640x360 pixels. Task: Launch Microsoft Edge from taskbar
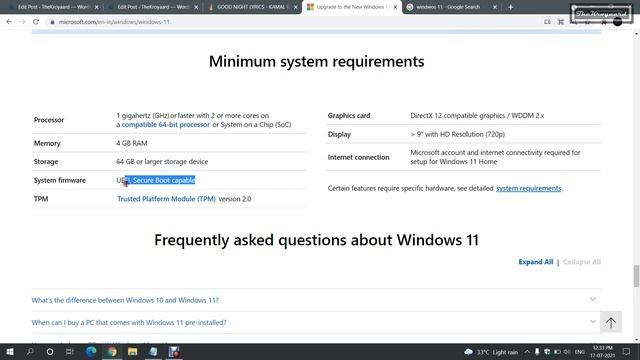(91, 351)
